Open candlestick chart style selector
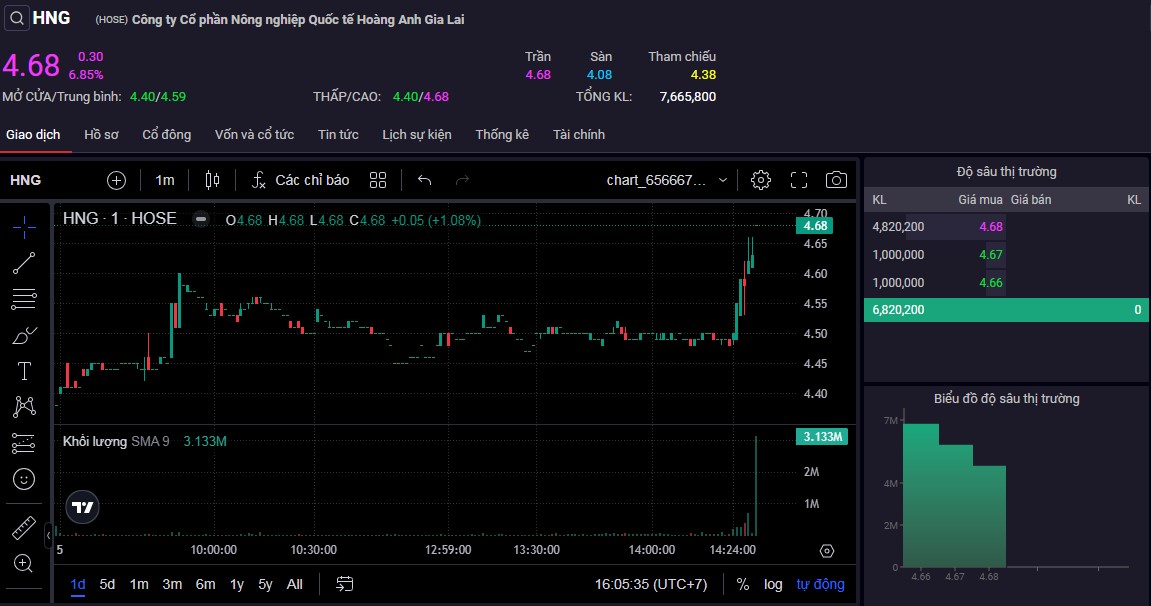The width and height of the screenshot is (1151, 606). coord(211,180)
